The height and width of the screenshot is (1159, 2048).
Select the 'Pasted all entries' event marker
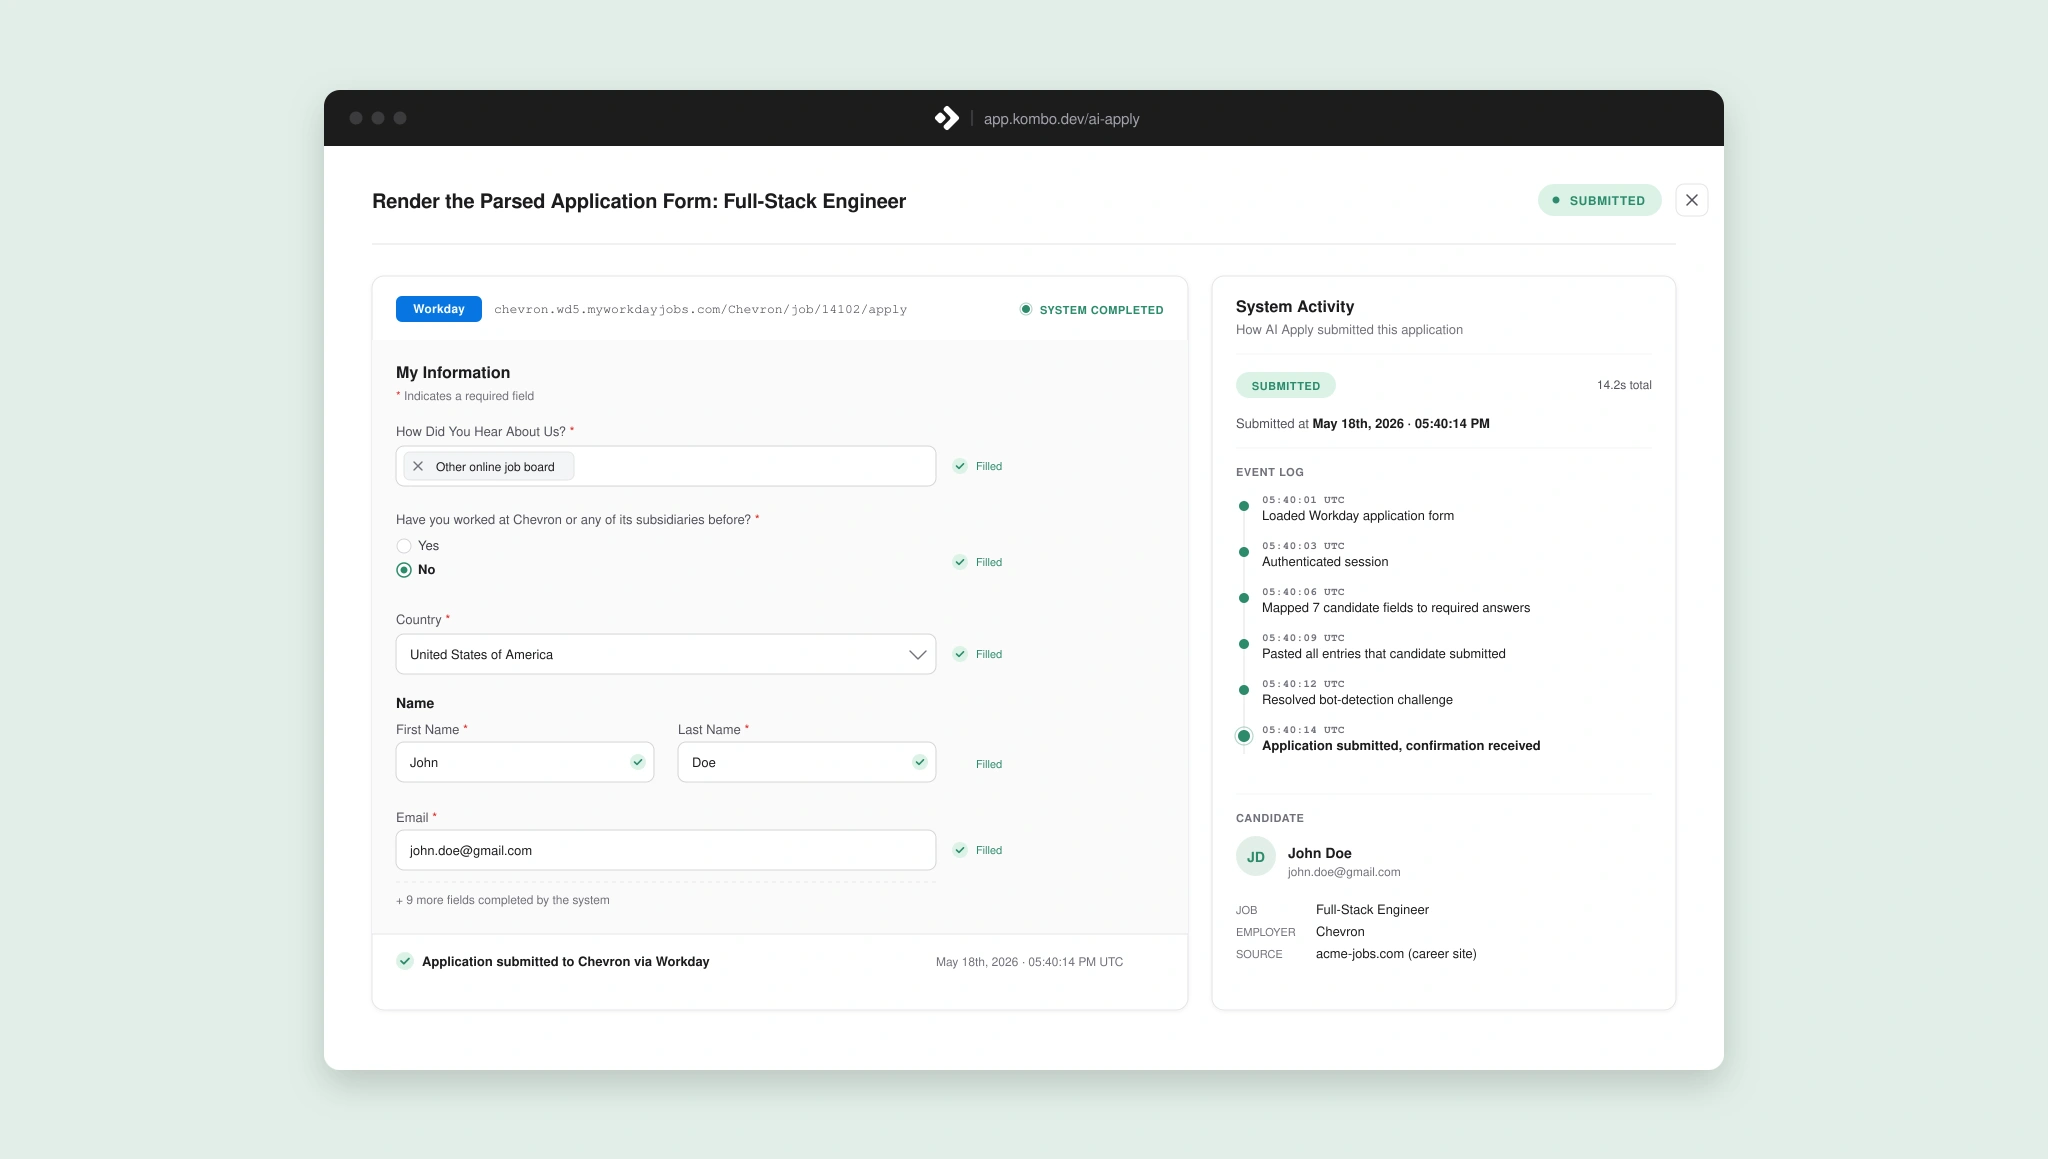1244,644
